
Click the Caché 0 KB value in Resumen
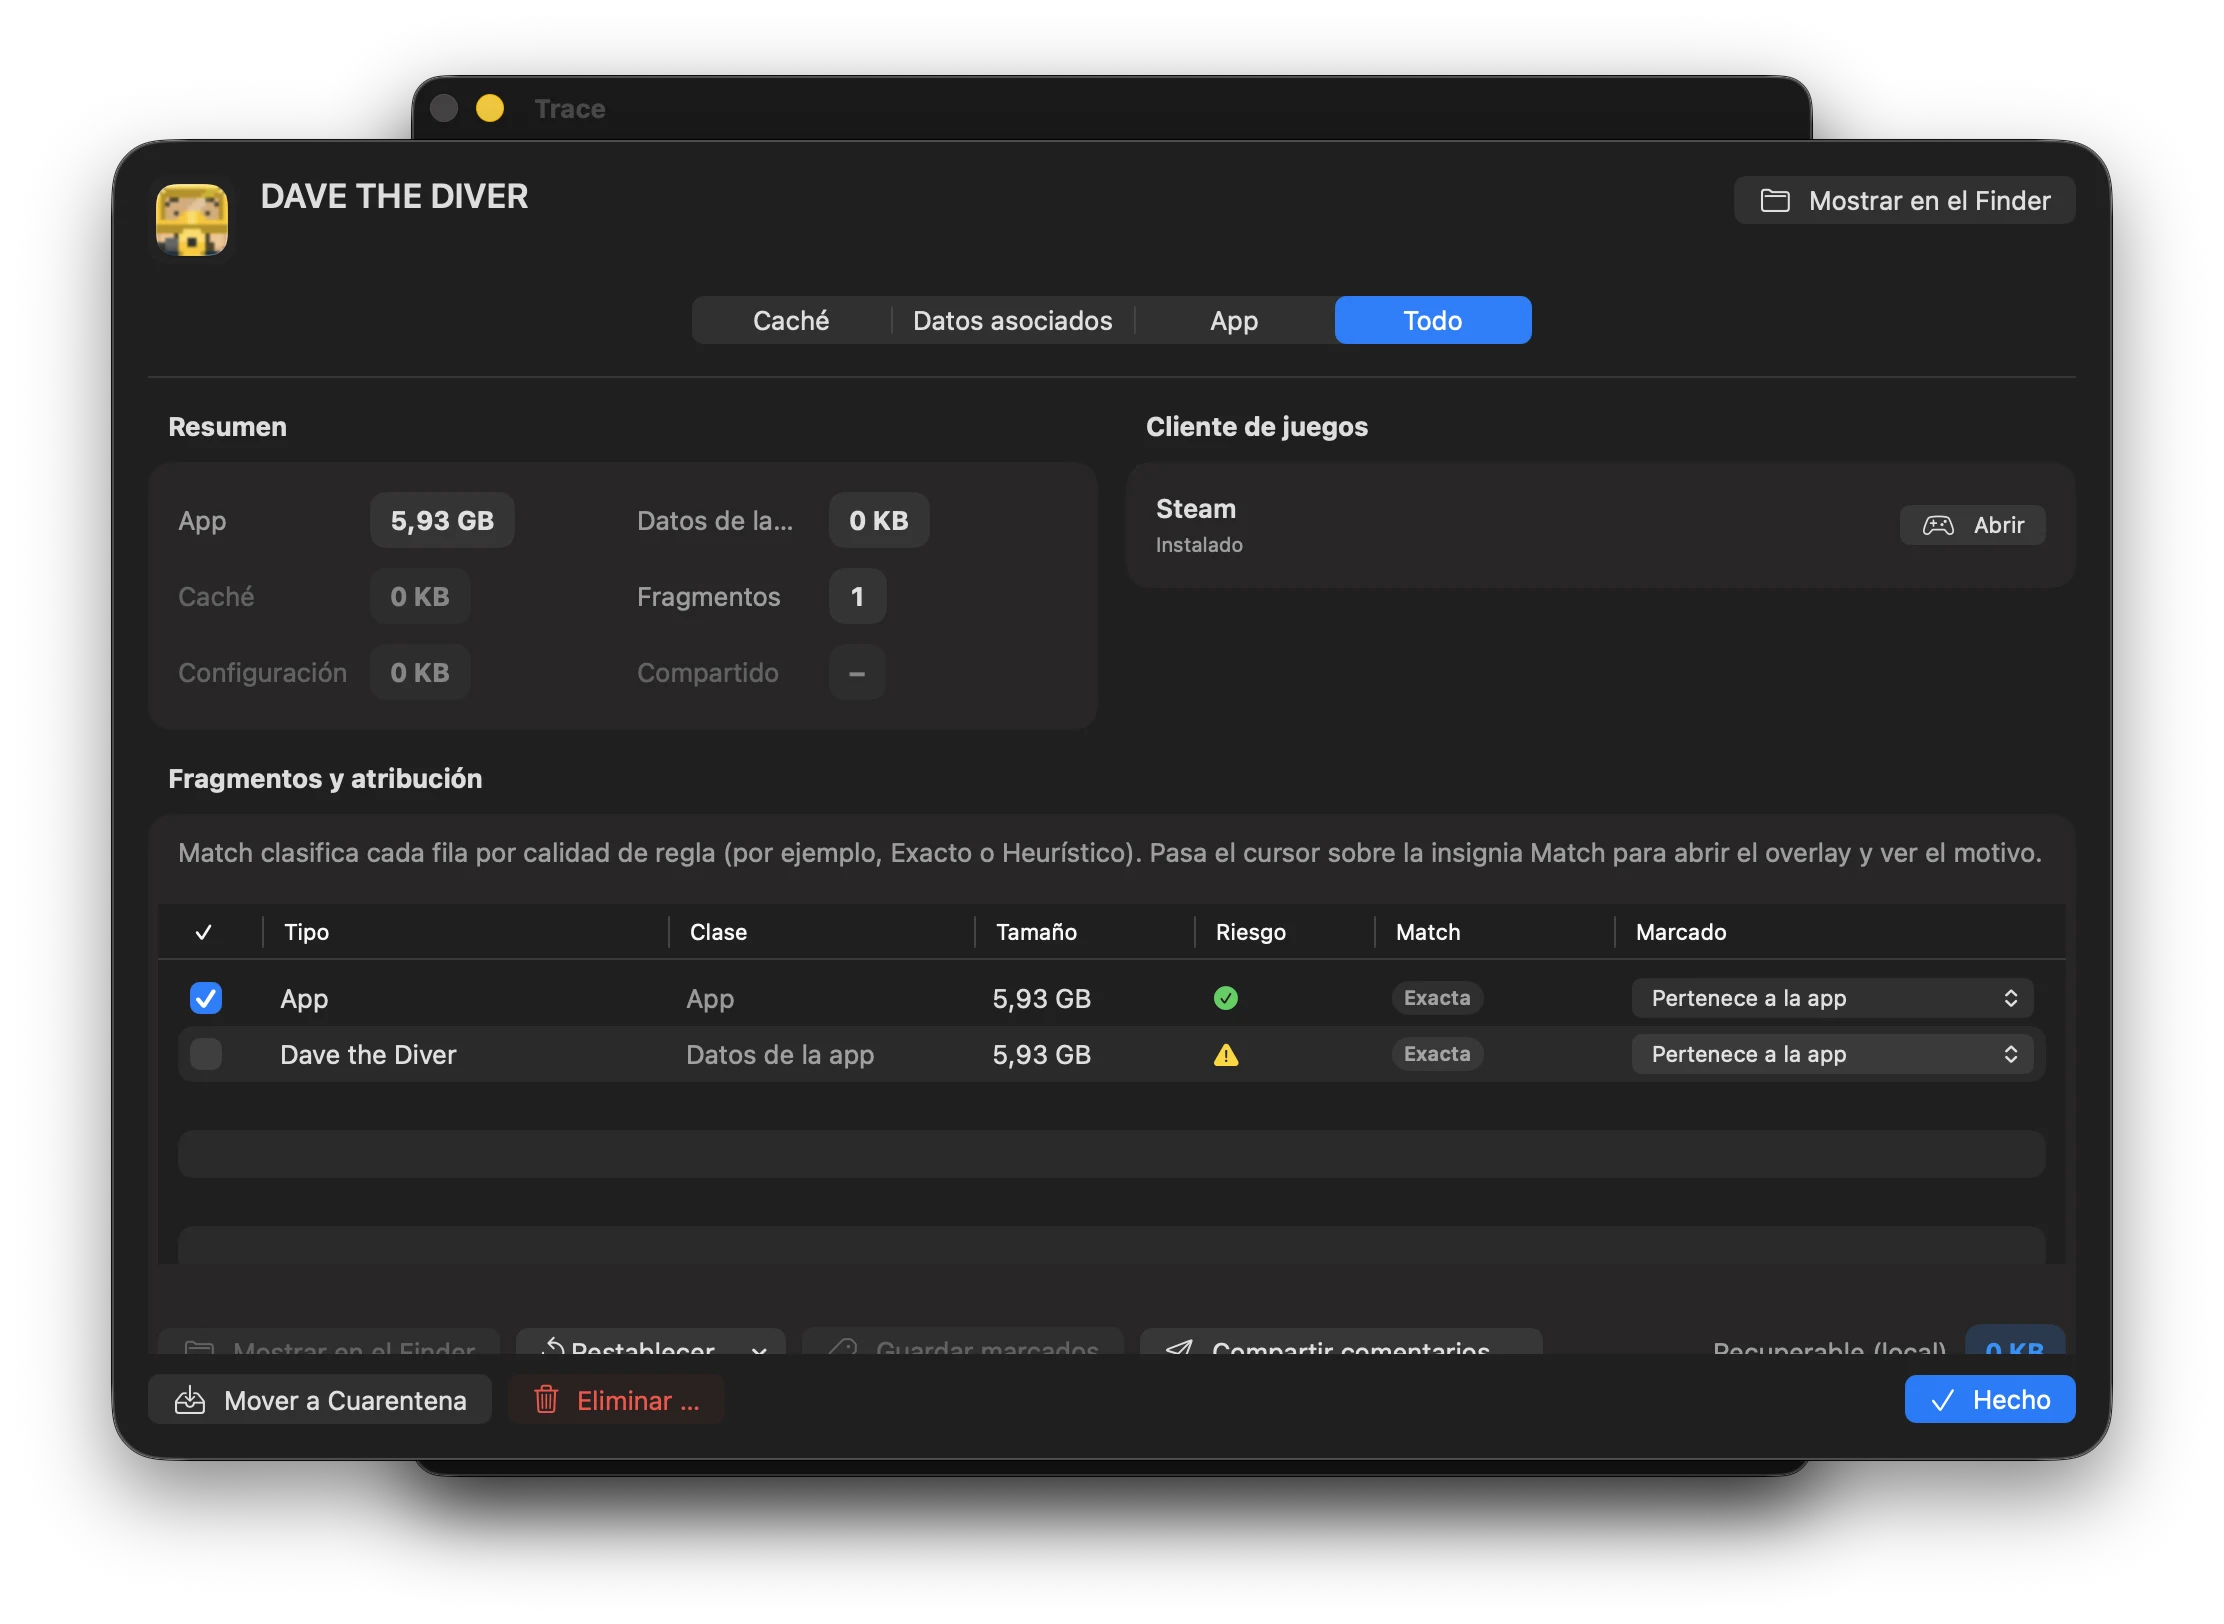click(x=420, y=596)
